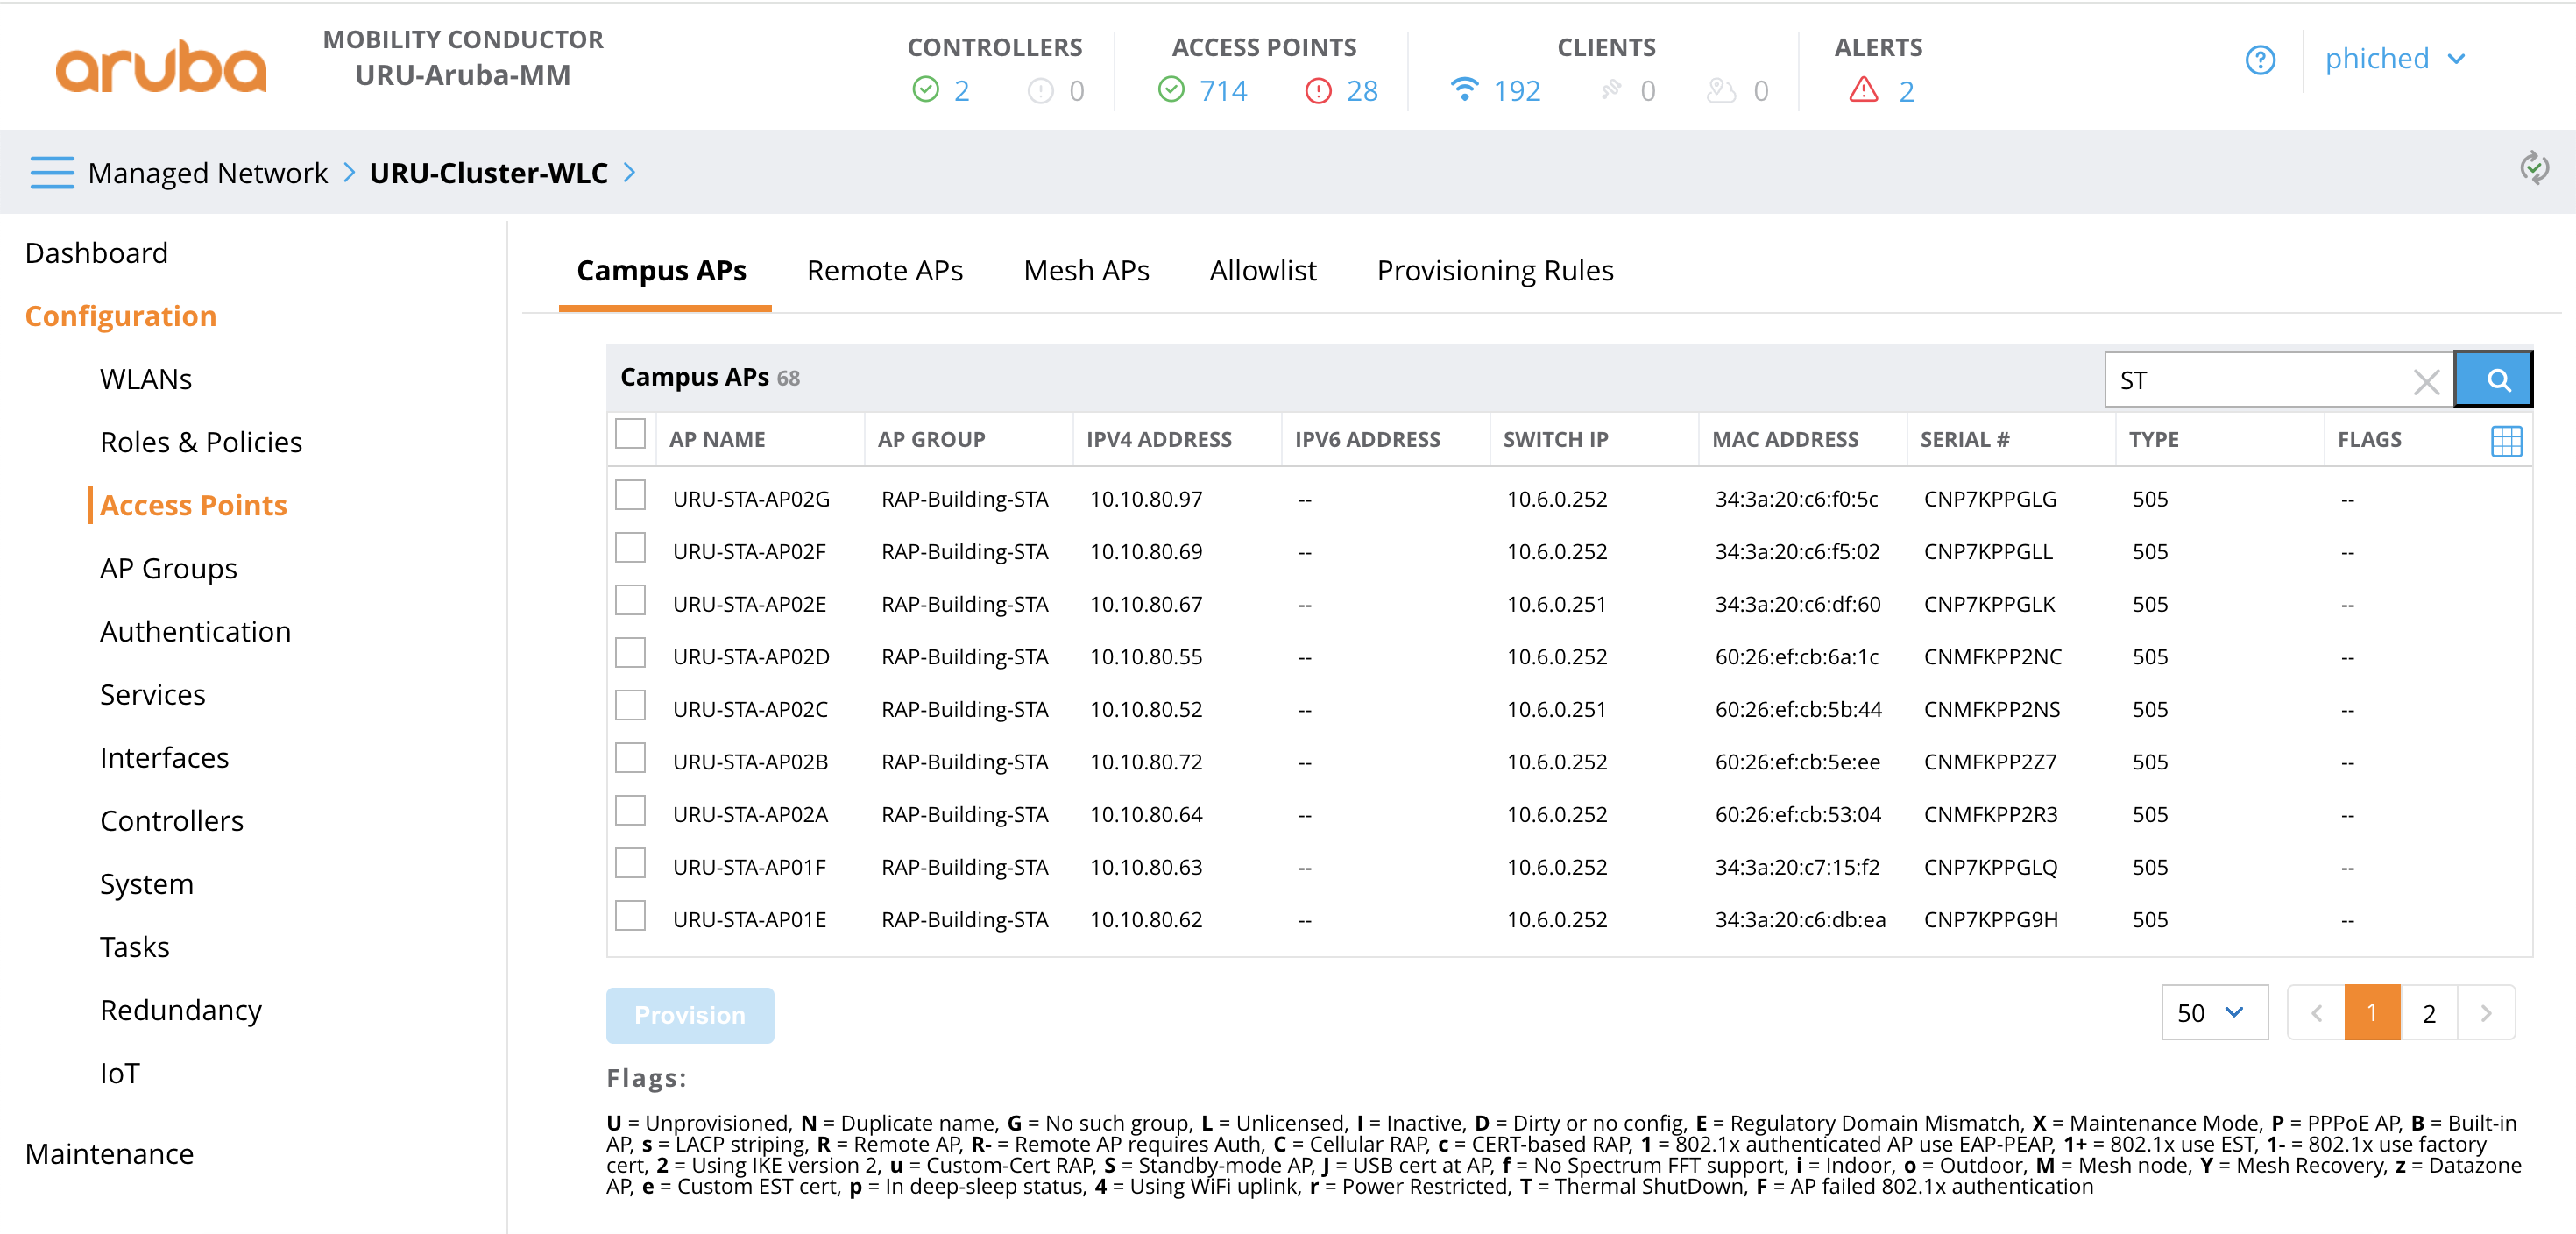Expand the chevron after Managed Network
This screenshot has height=1234, width=2576.
click(349, 173)
